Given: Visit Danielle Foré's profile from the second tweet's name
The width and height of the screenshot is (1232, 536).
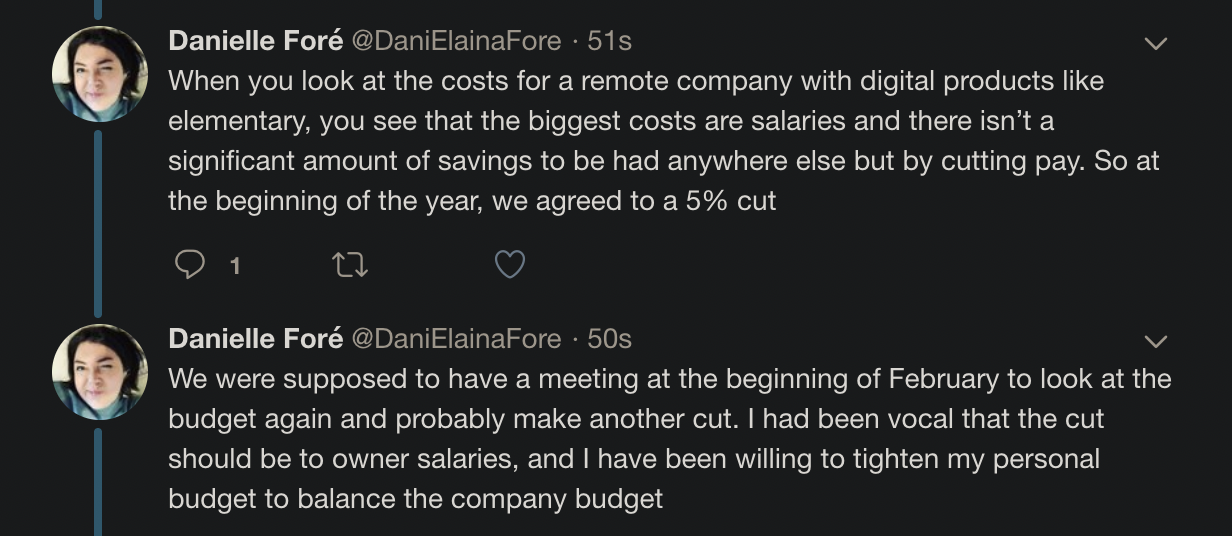Looking at the screenshot, I should 256,339.
